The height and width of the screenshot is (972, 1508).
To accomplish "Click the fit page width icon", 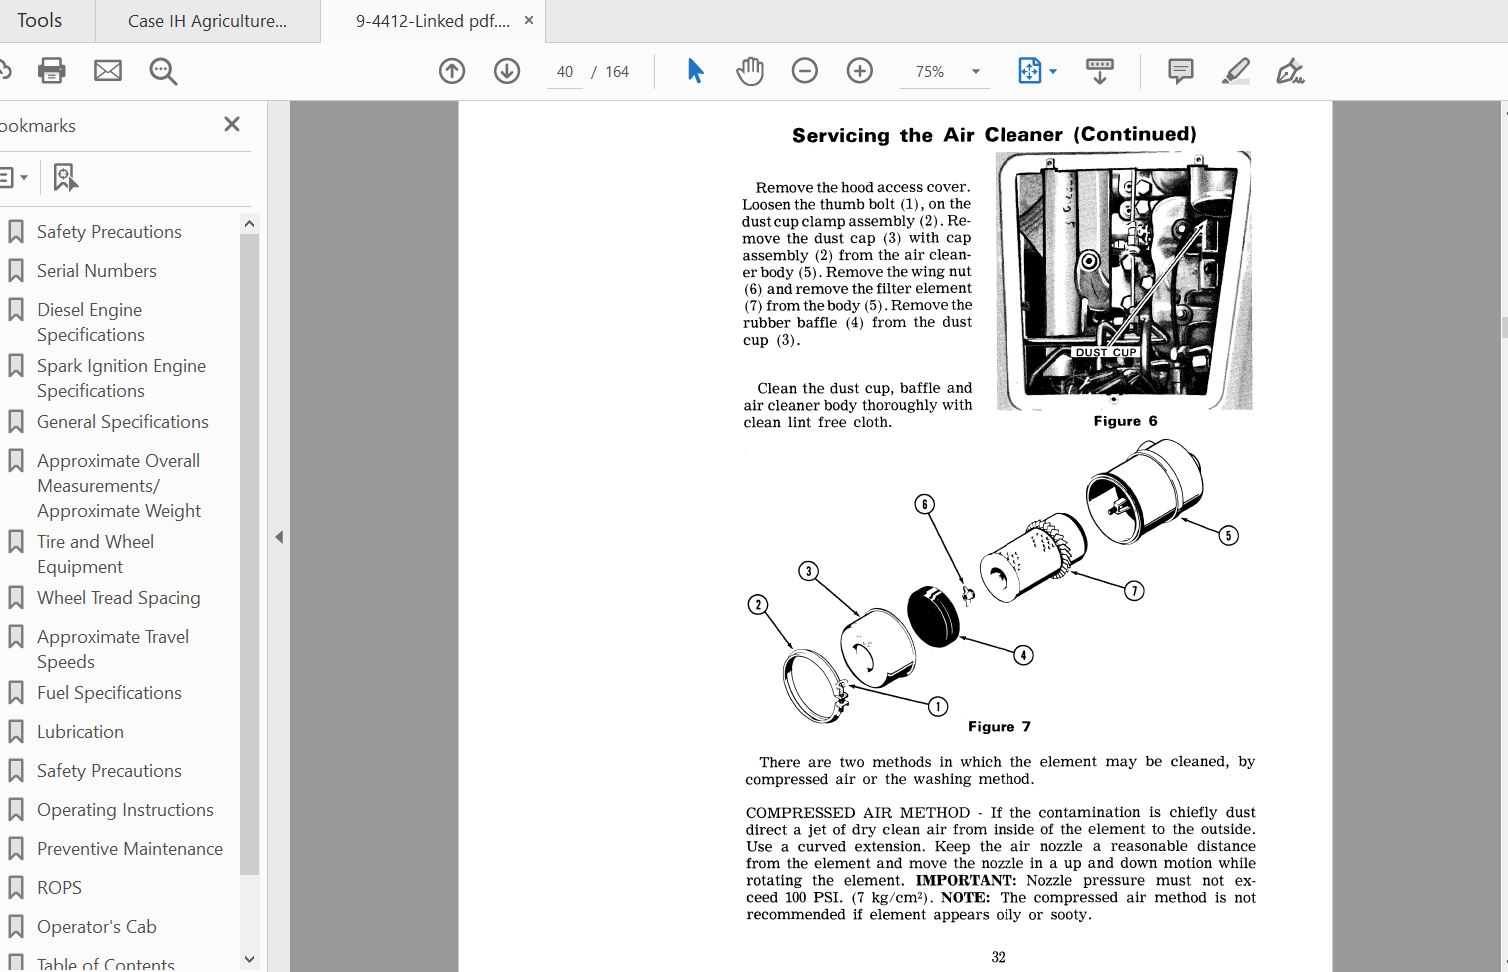I will coord(1029,71).
